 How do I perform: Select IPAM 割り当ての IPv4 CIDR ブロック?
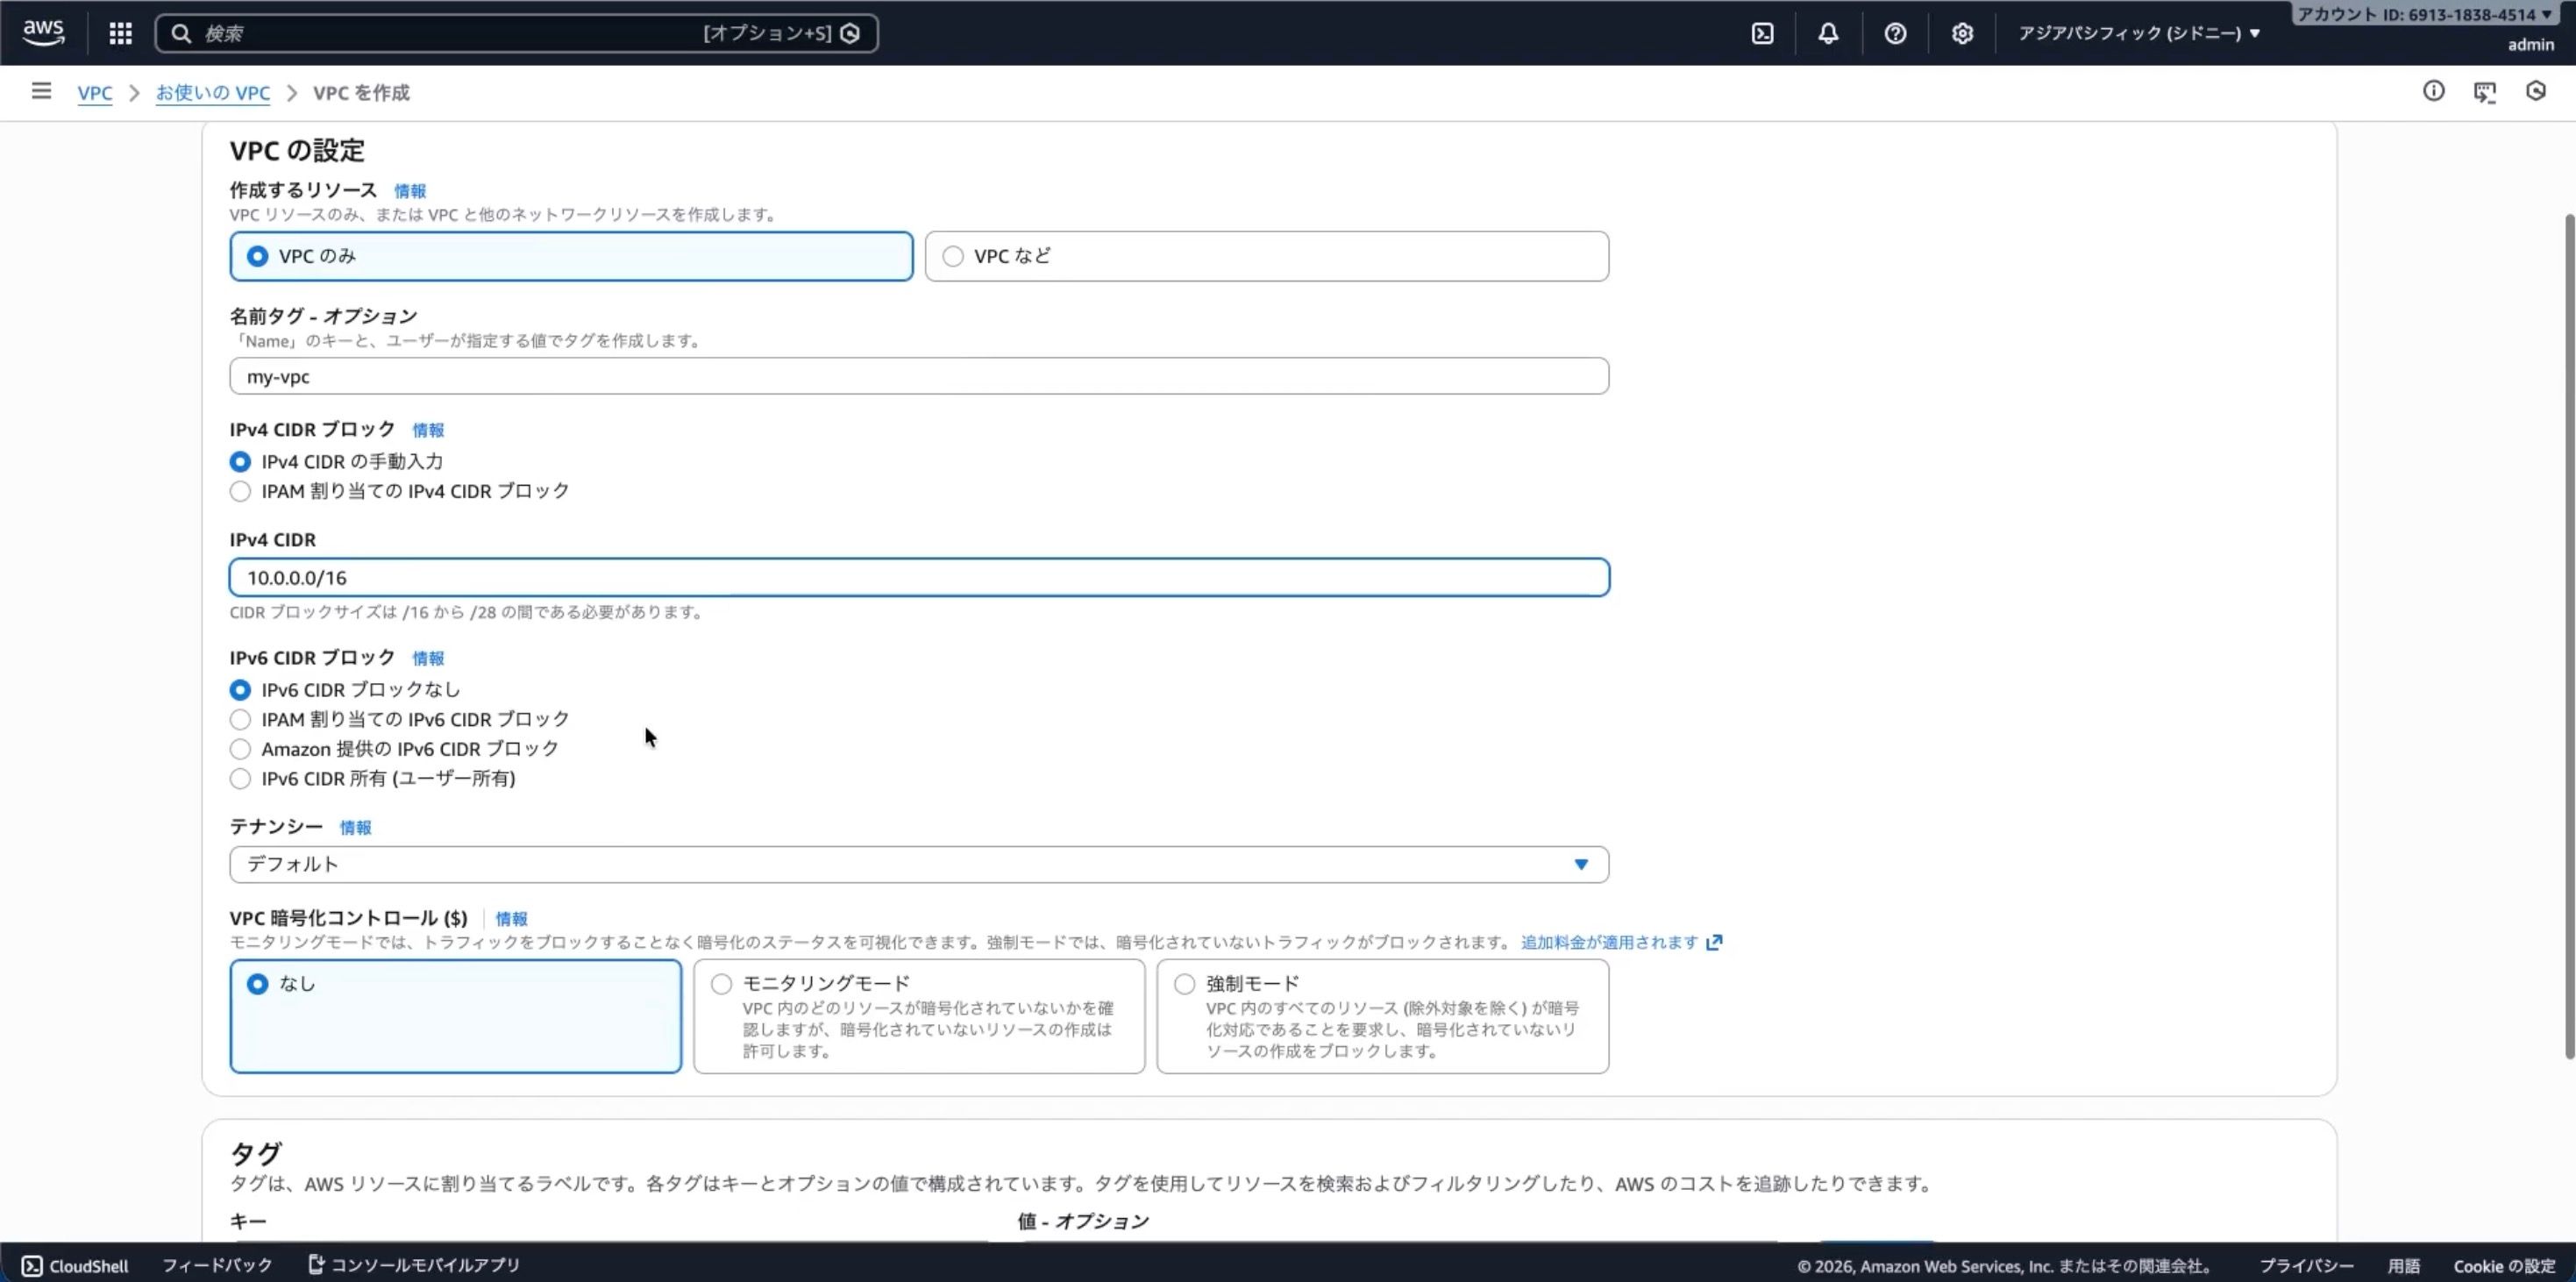240,491
